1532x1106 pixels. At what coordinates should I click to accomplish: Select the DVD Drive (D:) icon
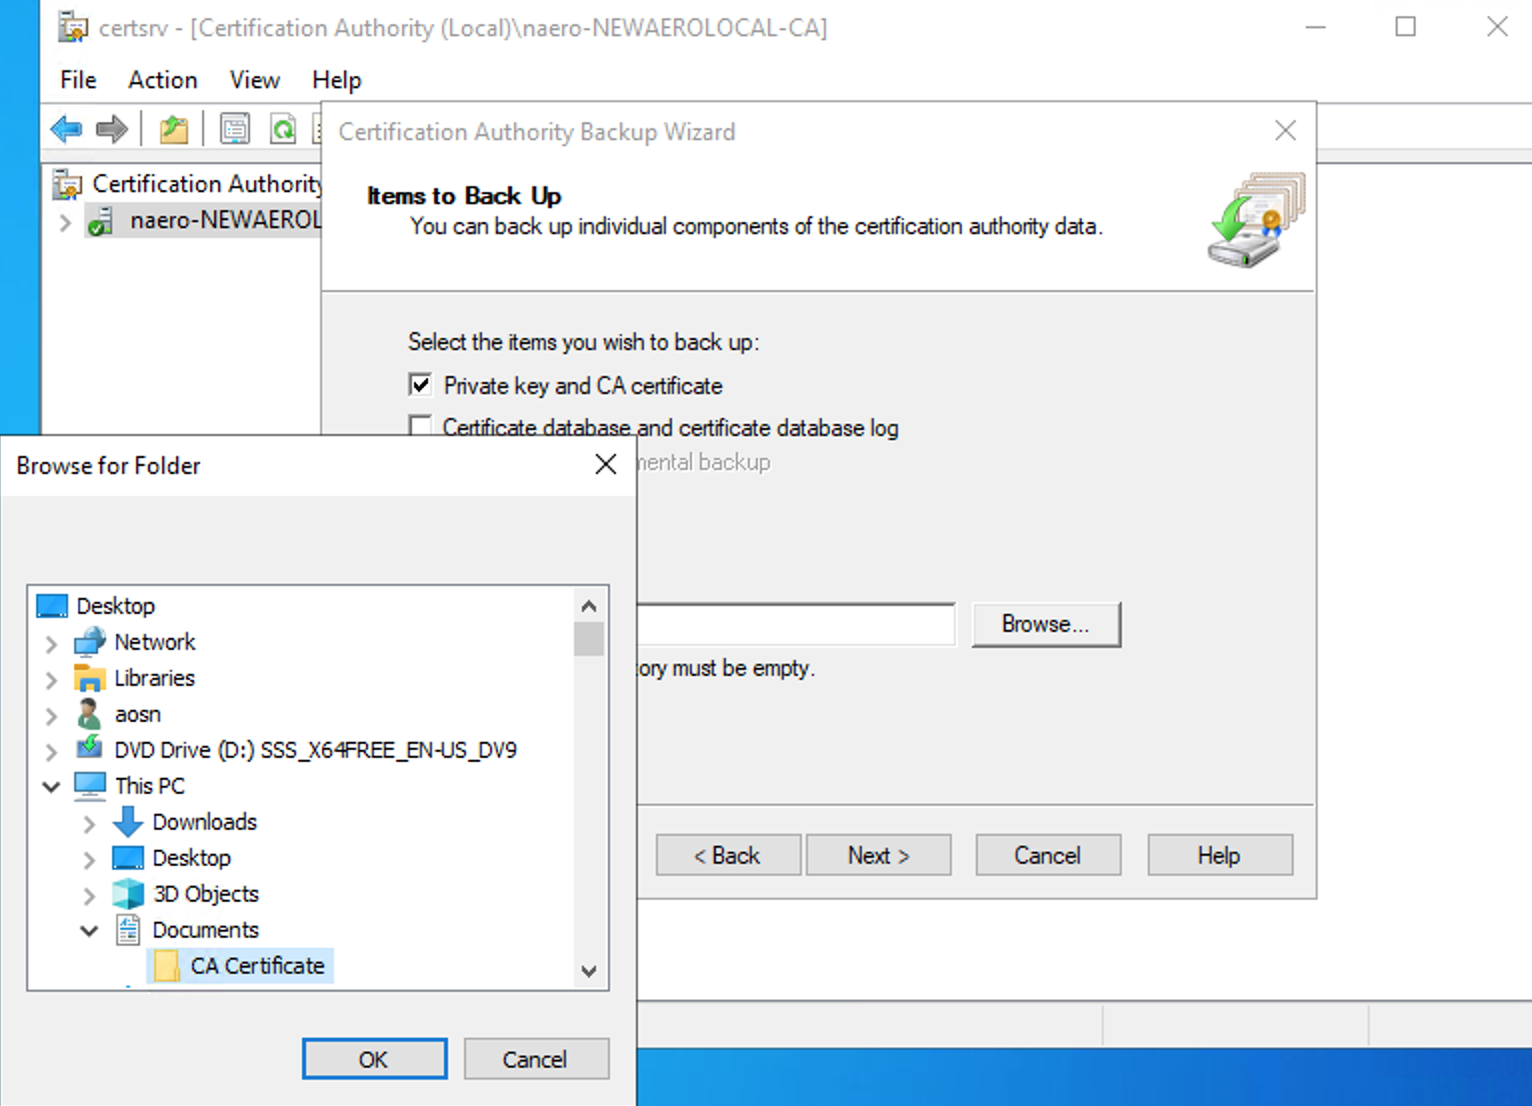pos(90,749)
